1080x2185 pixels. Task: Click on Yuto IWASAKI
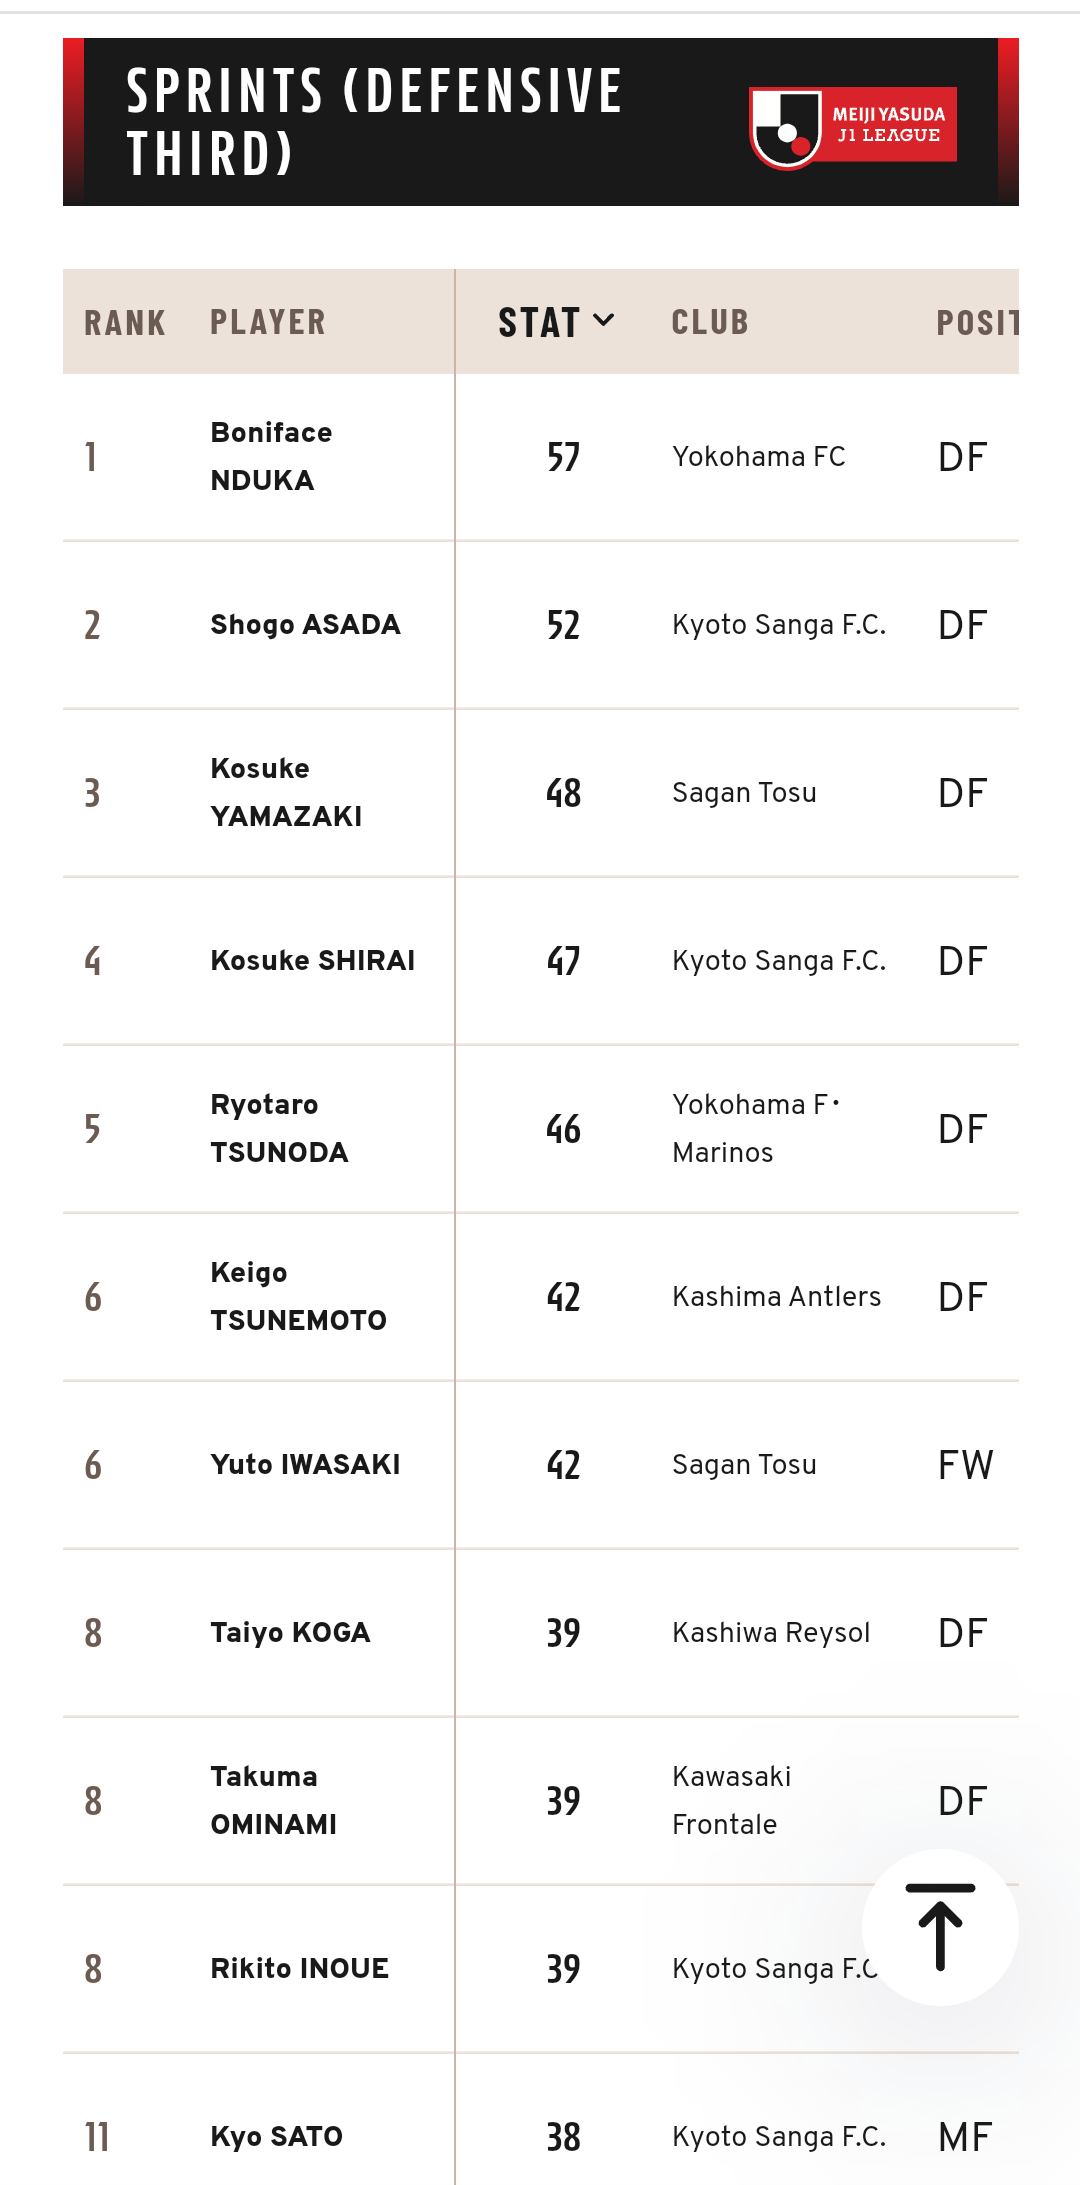click(305, 1464)
